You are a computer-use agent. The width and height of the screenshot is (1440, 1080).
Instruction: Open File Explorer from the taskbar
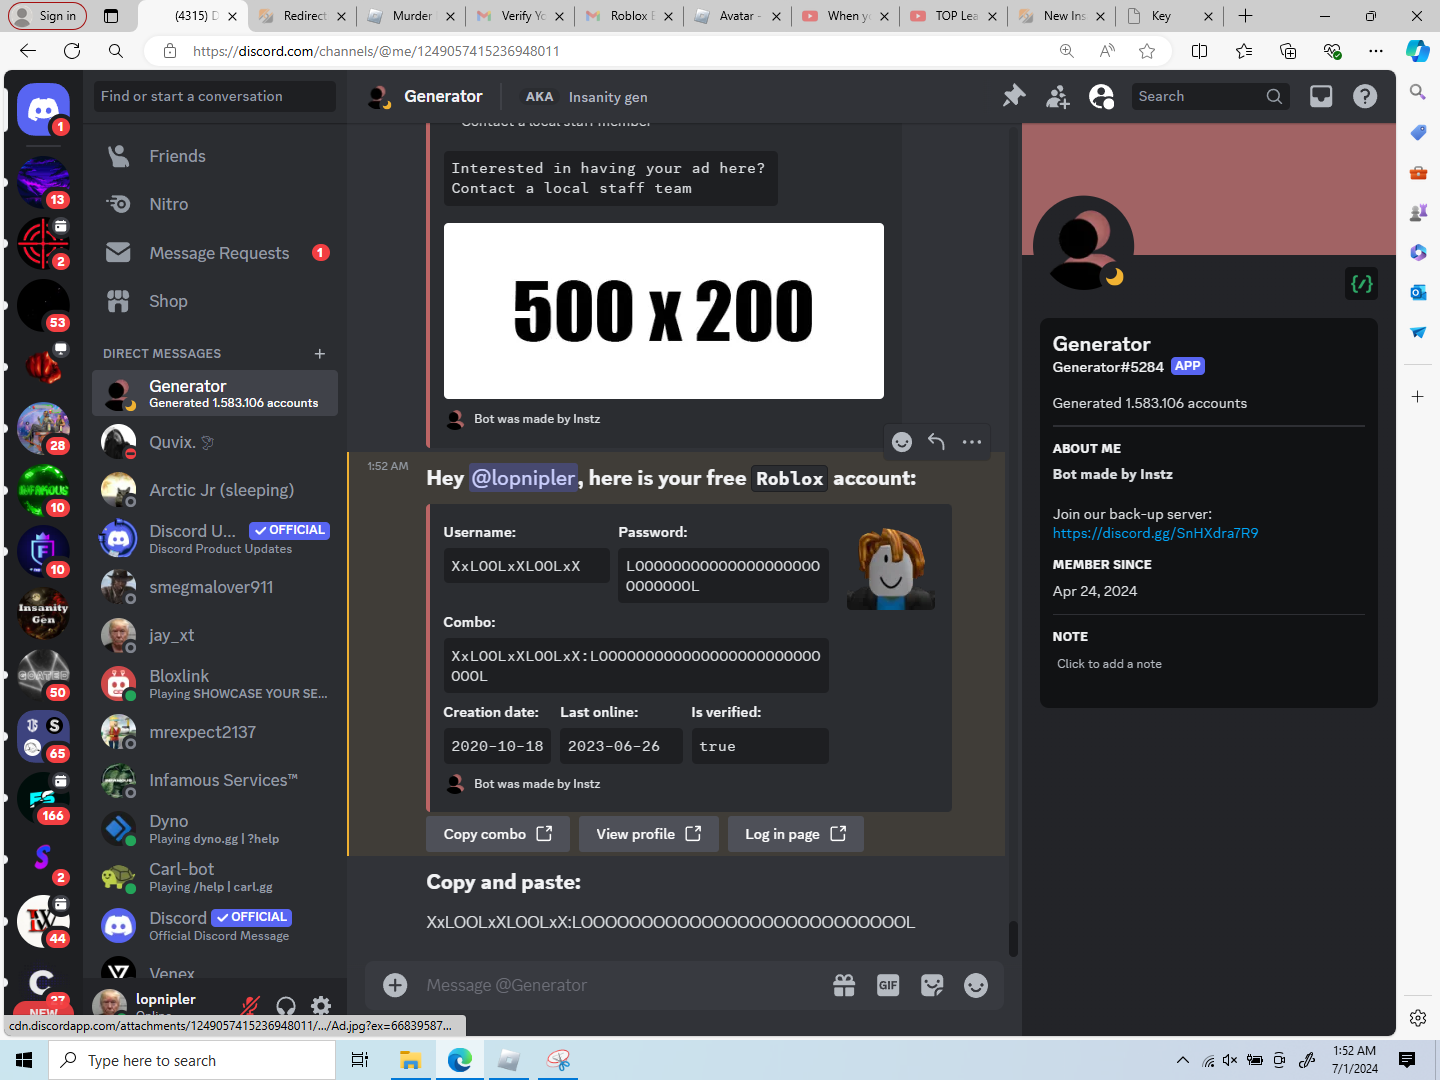[x=410, y=1060]
